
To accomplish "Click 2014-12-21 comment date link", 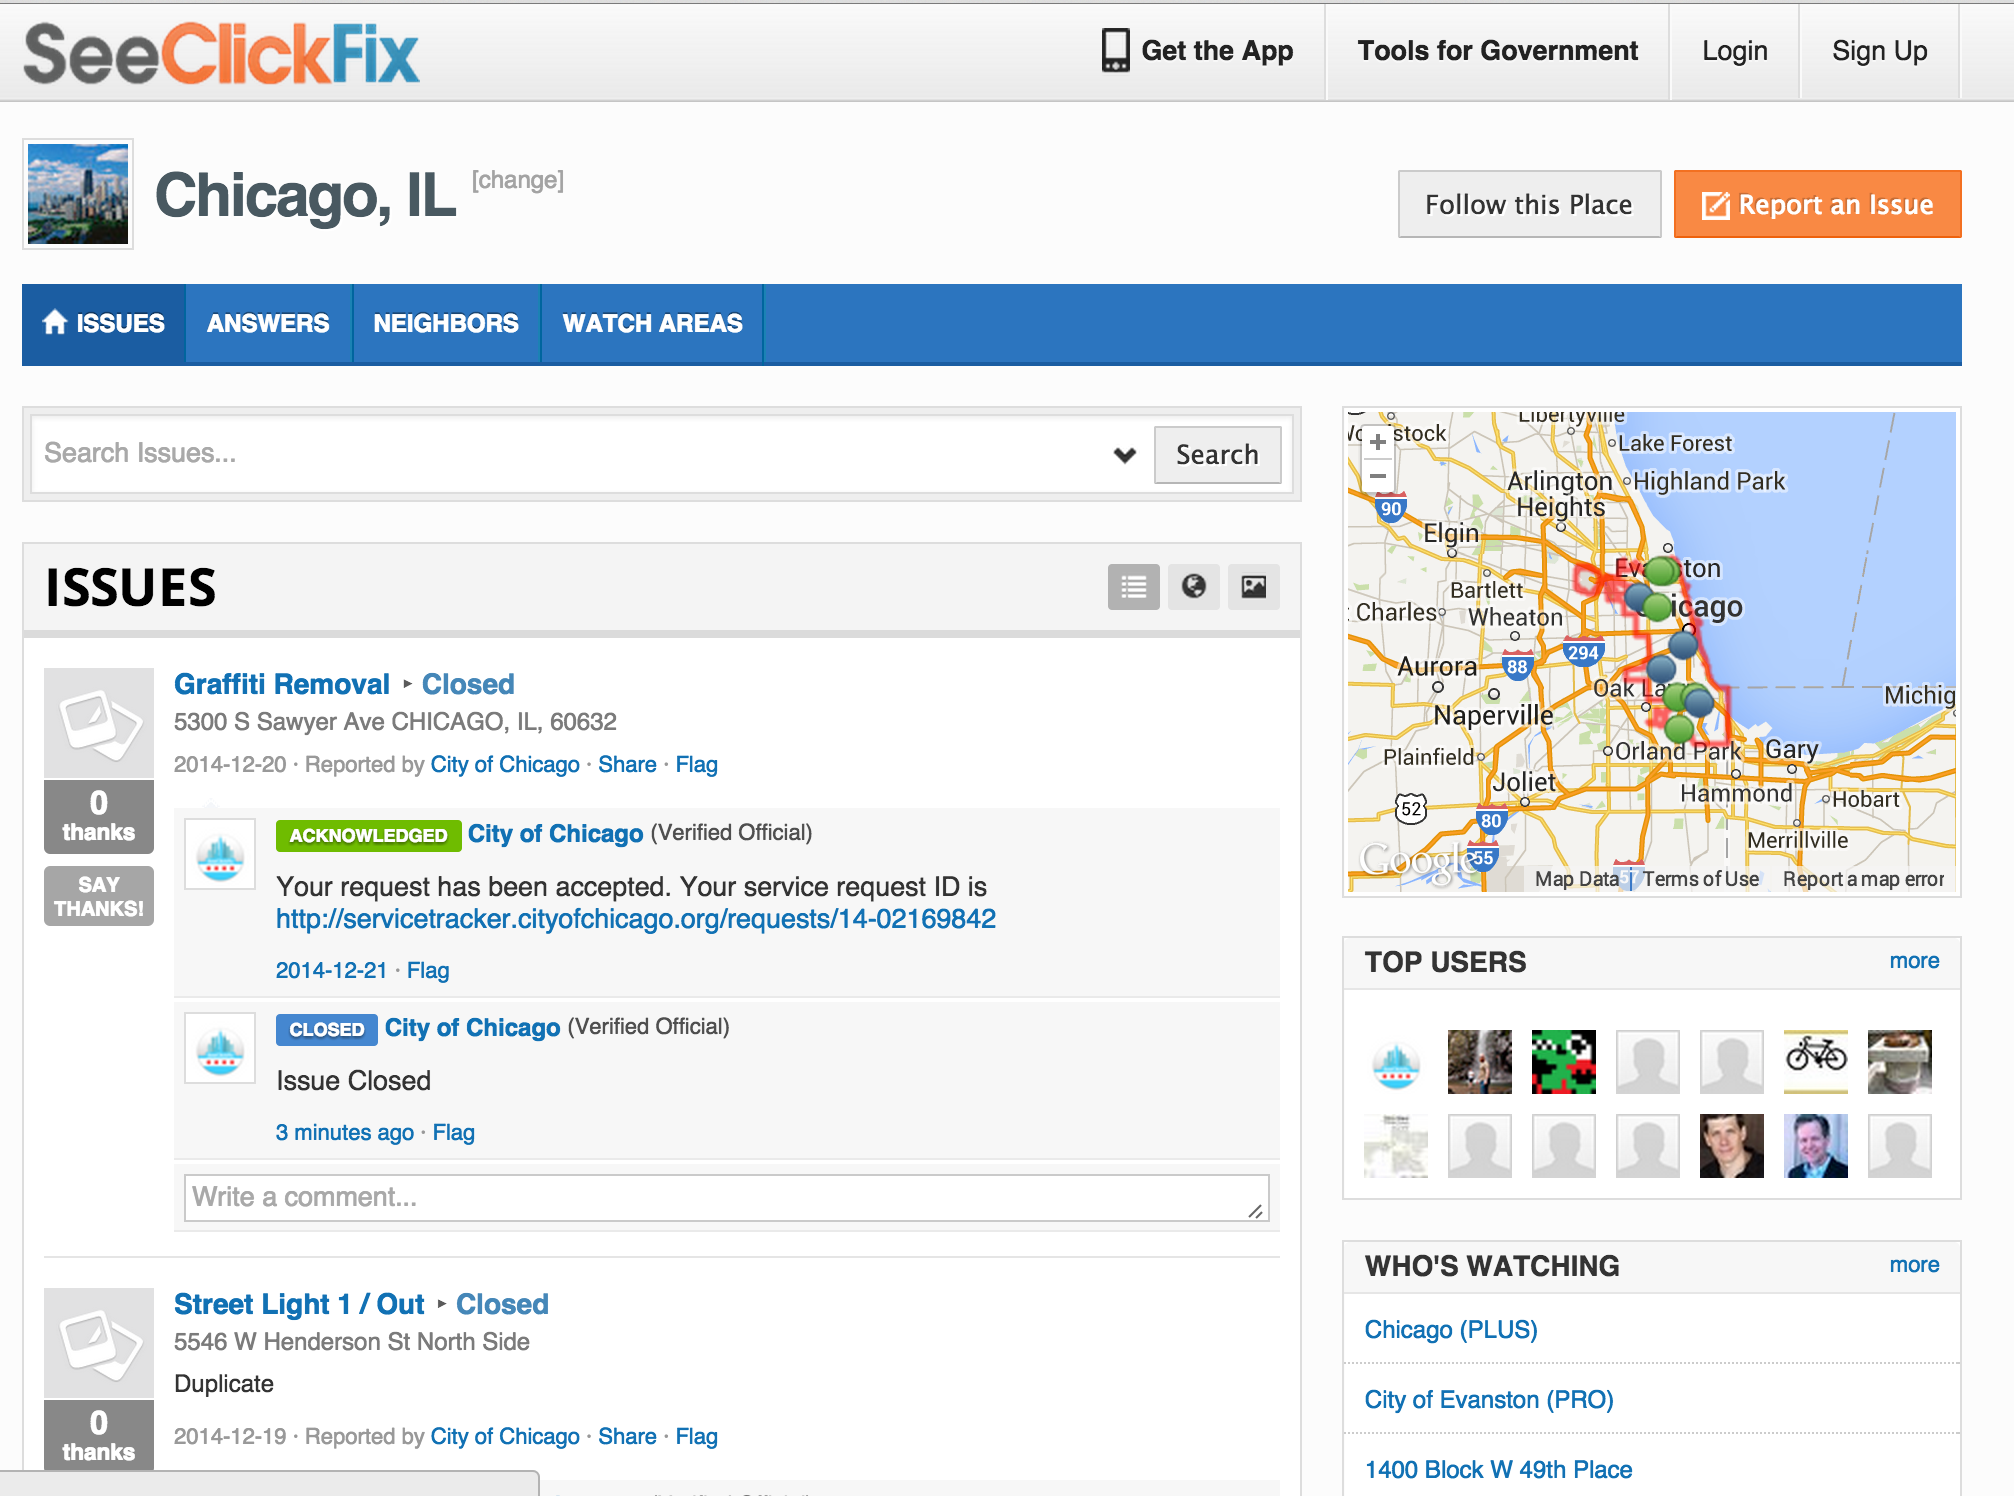I will coord(331,970).
